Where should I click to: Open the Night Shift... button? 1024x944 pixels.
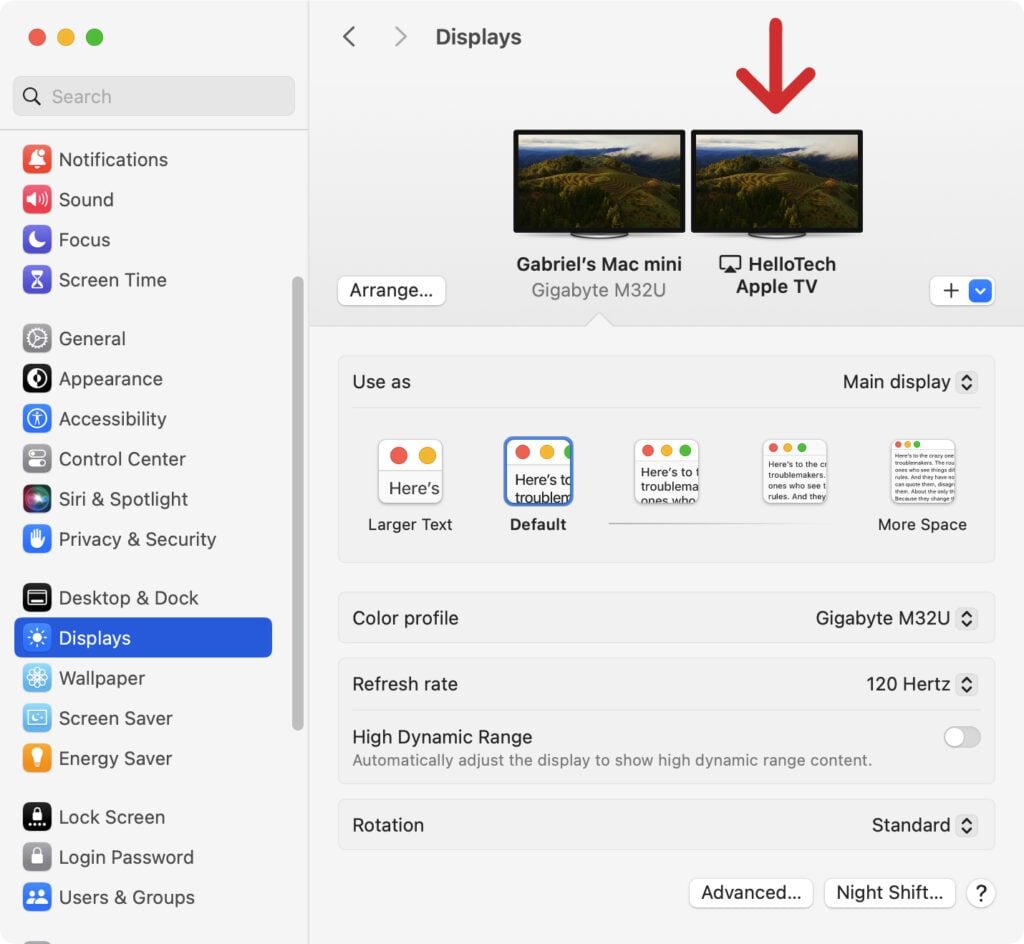pos(889,892)
